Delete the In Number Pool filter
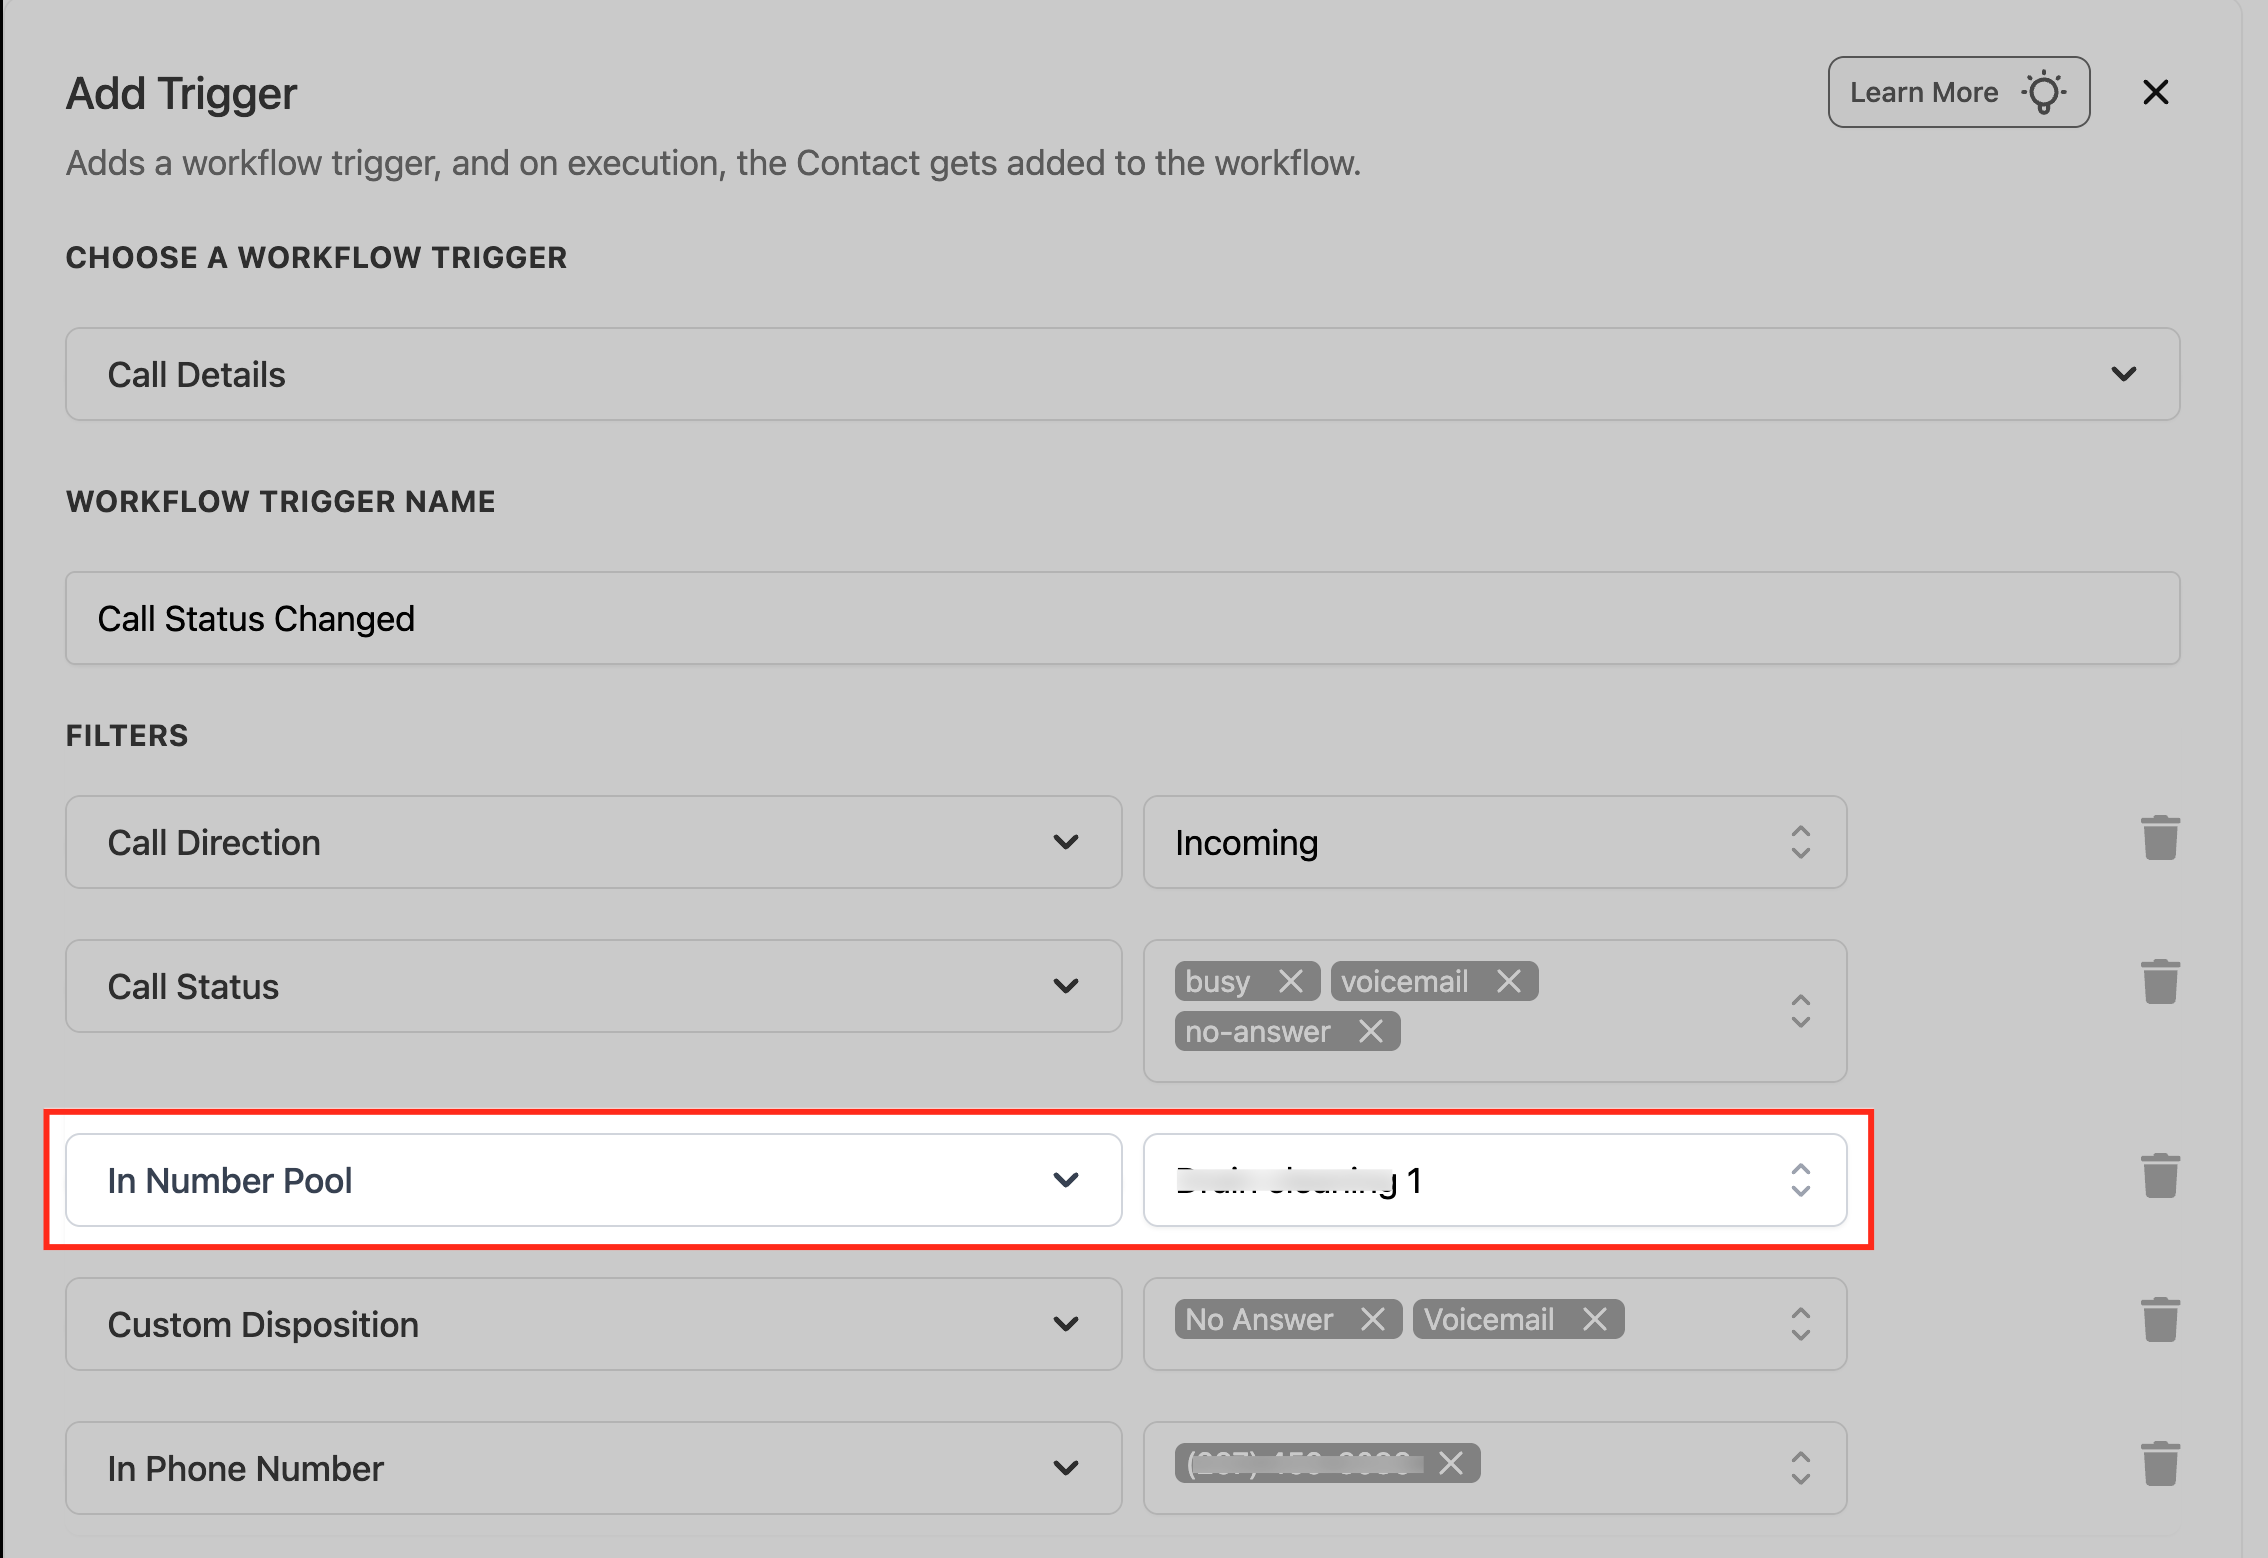2268x1558 pixels. (x=2159, y=1176)
